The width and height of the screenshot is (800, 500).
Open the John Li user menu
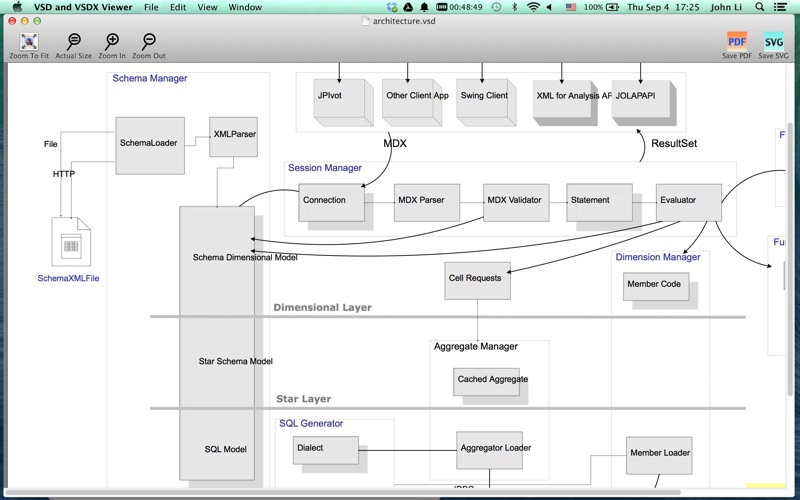click(x=729, y=7)
